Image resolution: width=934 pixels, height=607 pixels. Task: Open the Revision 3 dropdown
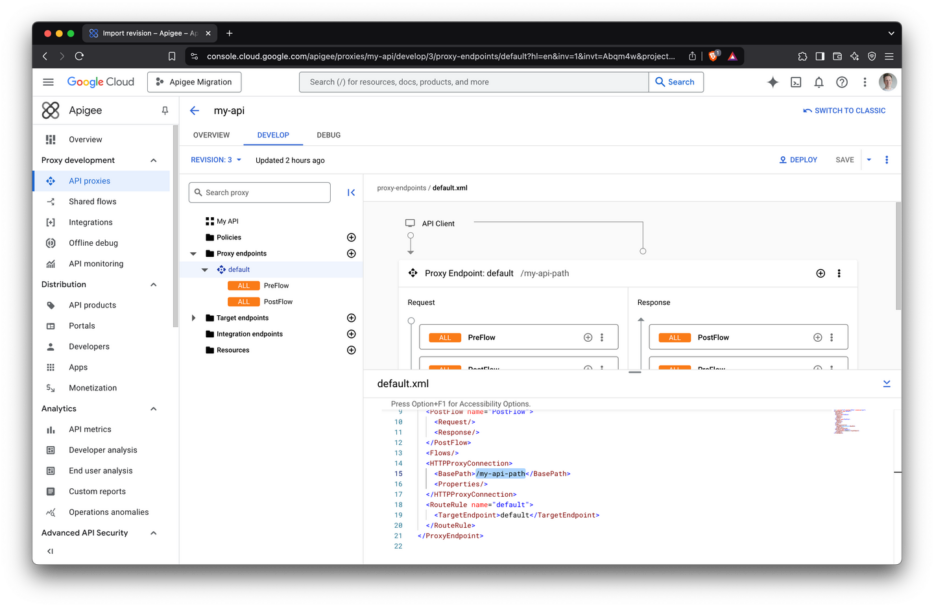216,160
